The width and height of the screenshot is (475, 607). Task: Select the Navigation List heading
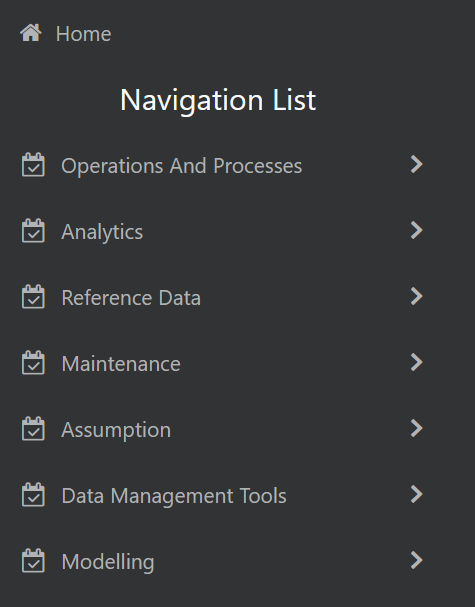click(218, 100)
